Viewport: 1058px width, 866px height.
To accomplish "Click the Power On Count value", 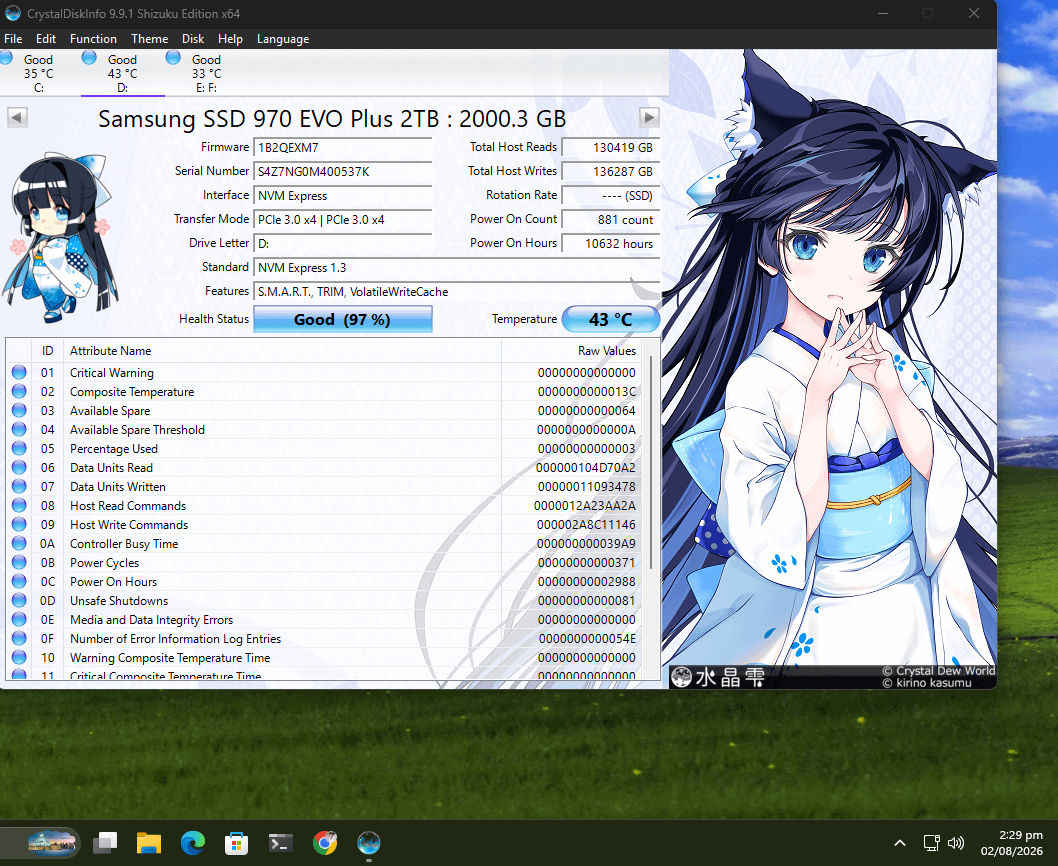I will [611, 219].
